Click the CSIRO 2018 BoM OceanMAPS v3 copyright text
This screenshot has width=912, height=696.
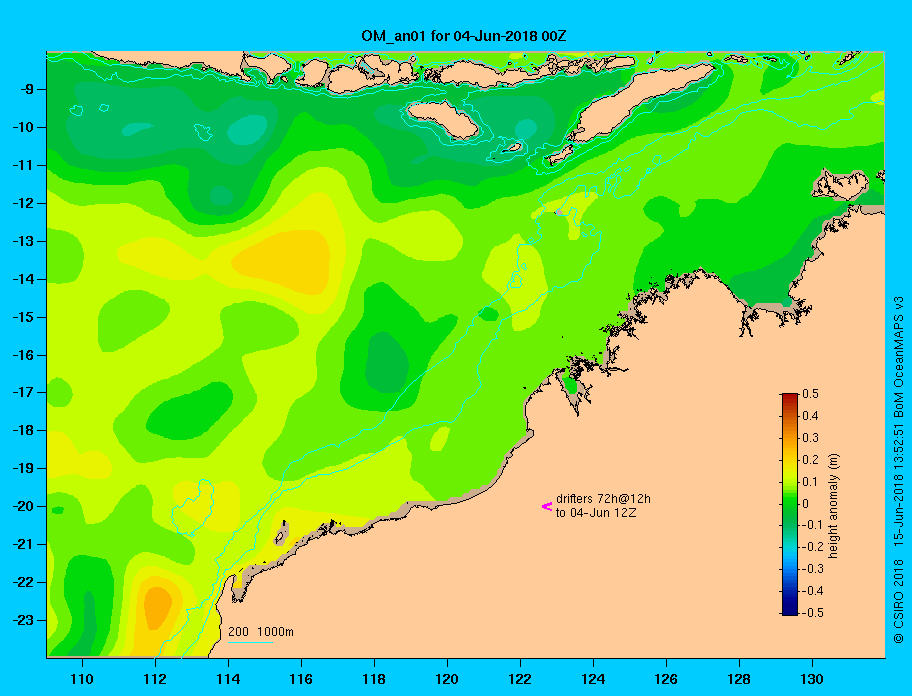[x=899, y=469]
